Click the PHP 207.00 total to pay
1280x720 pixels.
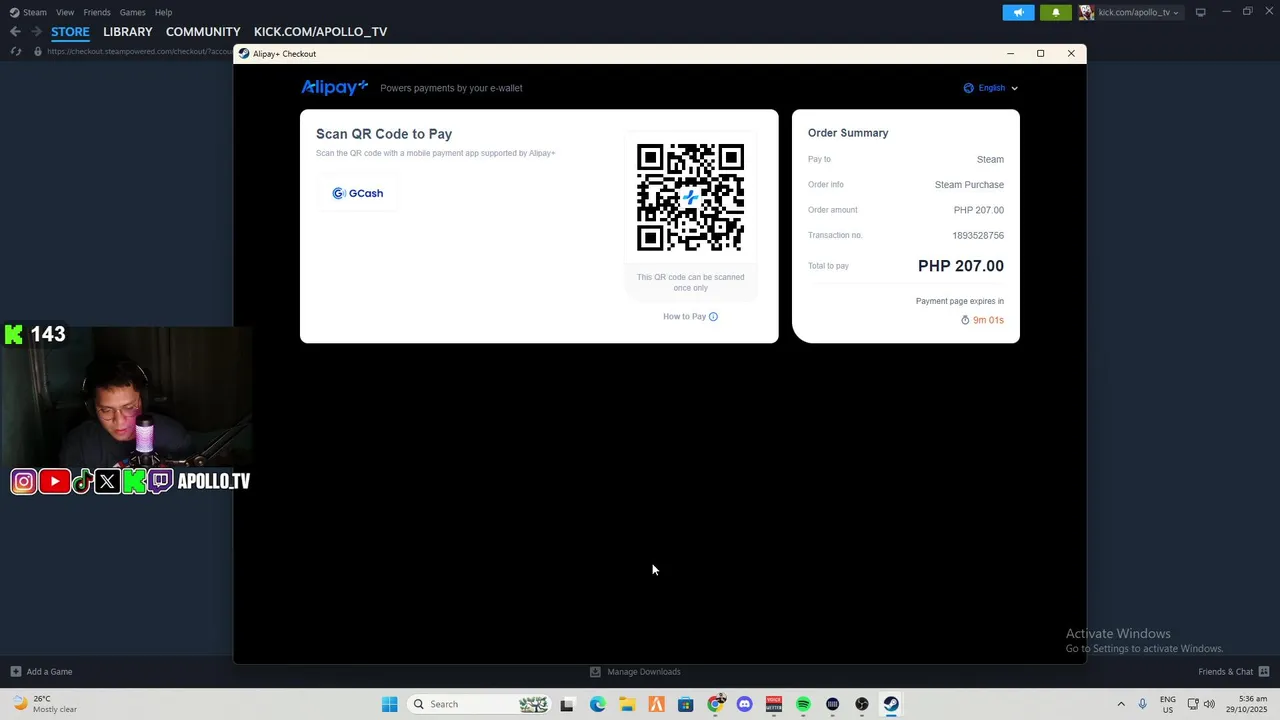[961, 266]
